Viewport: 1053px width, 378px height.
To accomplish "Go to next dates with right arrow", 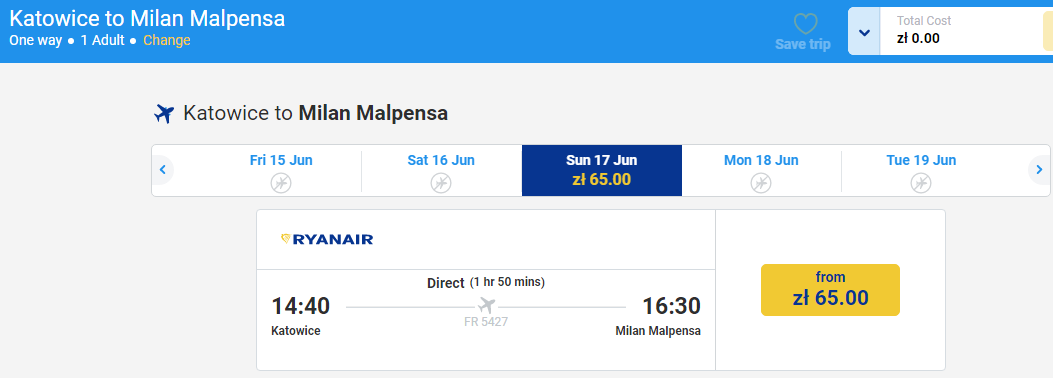I will pos(1039,170).
